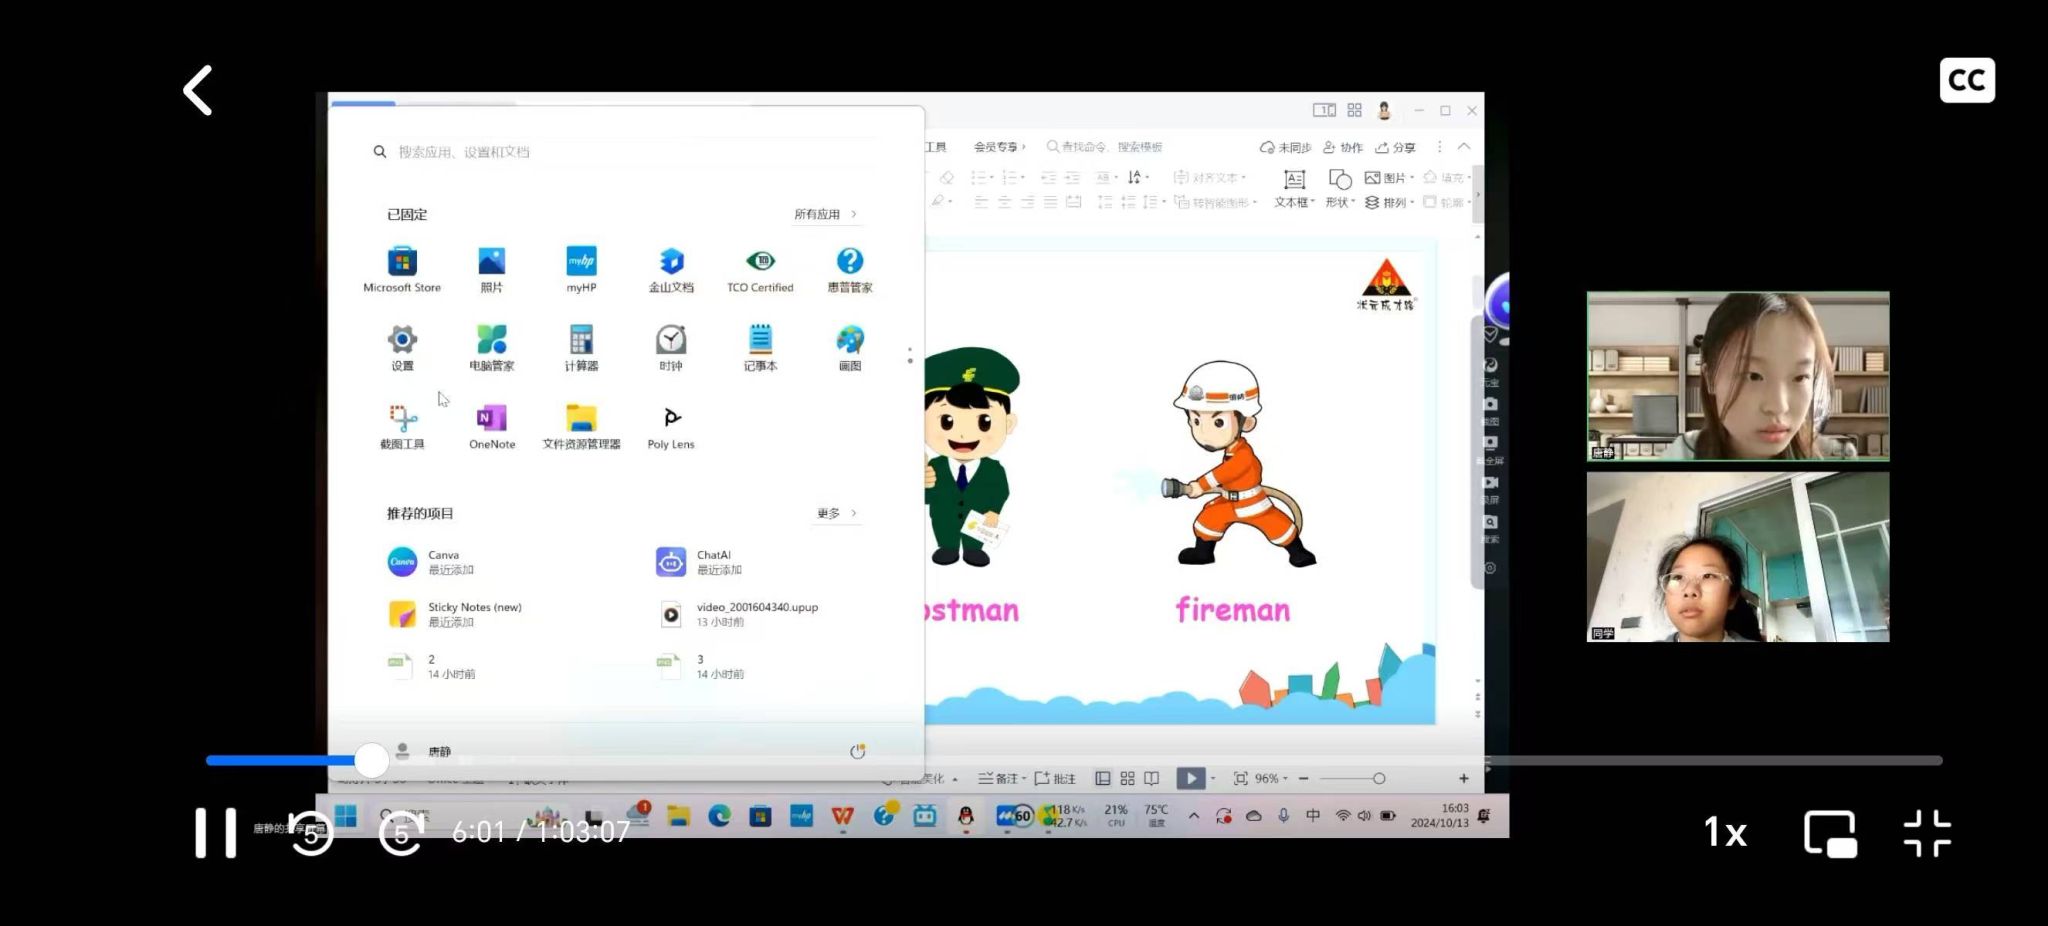The width and height of the screenshot is (2048, 926).
Task: Open the playback speed 1x selector
Action: [x=1725, y=832]
